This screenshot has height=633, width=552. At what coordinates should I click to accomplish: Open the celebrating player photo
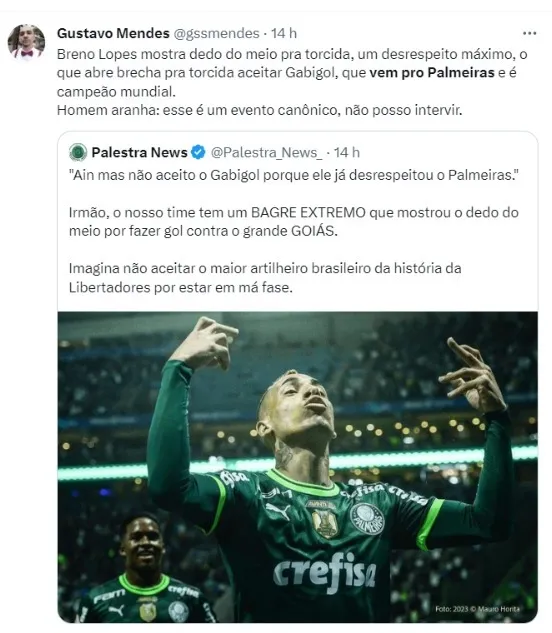click(298, 467)
